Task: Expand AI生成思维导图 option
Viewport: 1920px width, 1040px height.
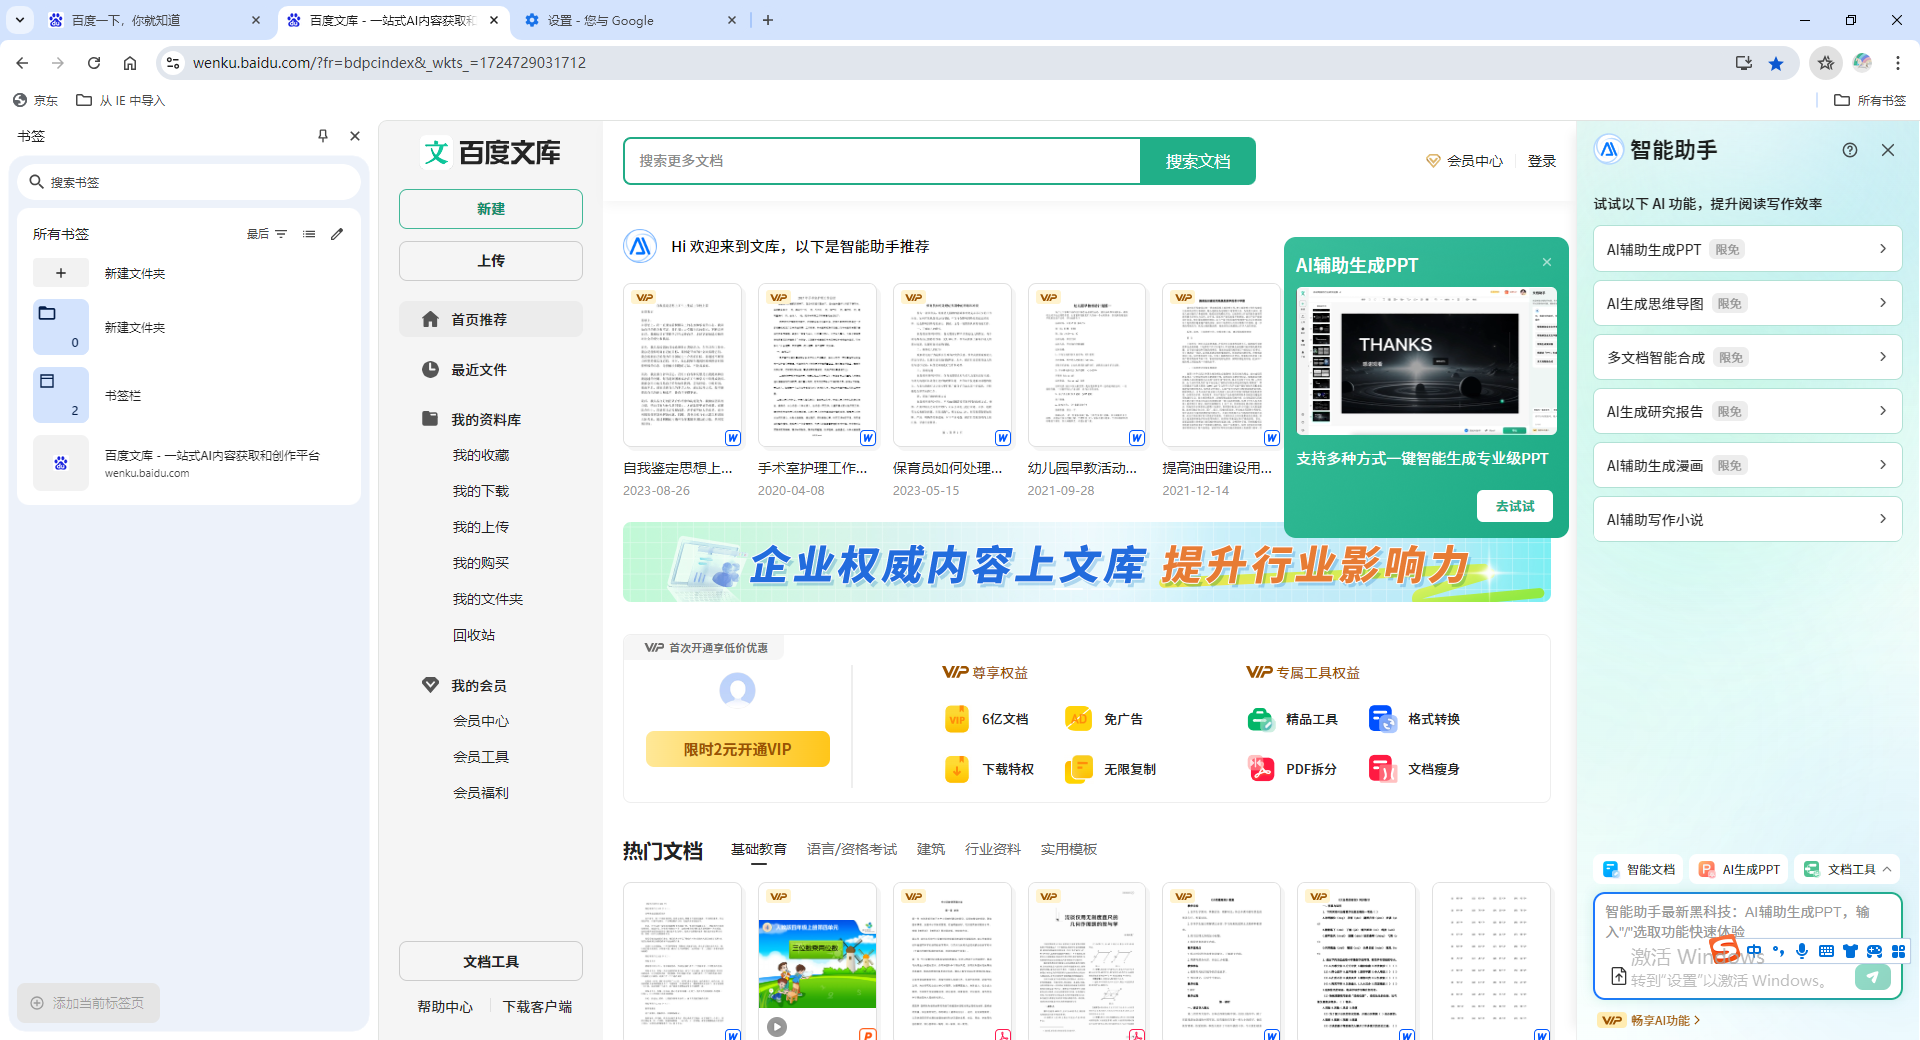Action: (x=1748, y=303)
